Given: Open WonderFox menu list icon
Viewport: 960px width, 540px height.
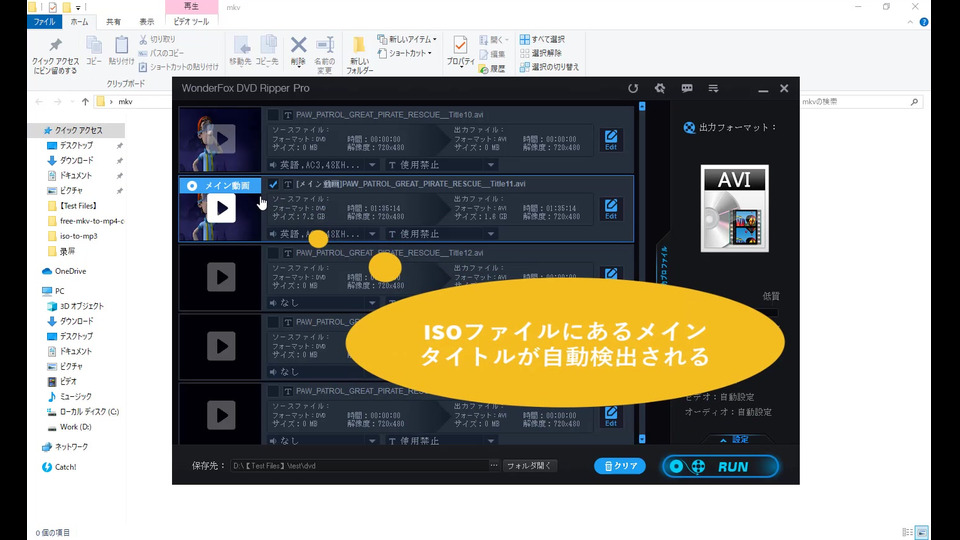Looking at the screenshot, I should coord(713,88).
